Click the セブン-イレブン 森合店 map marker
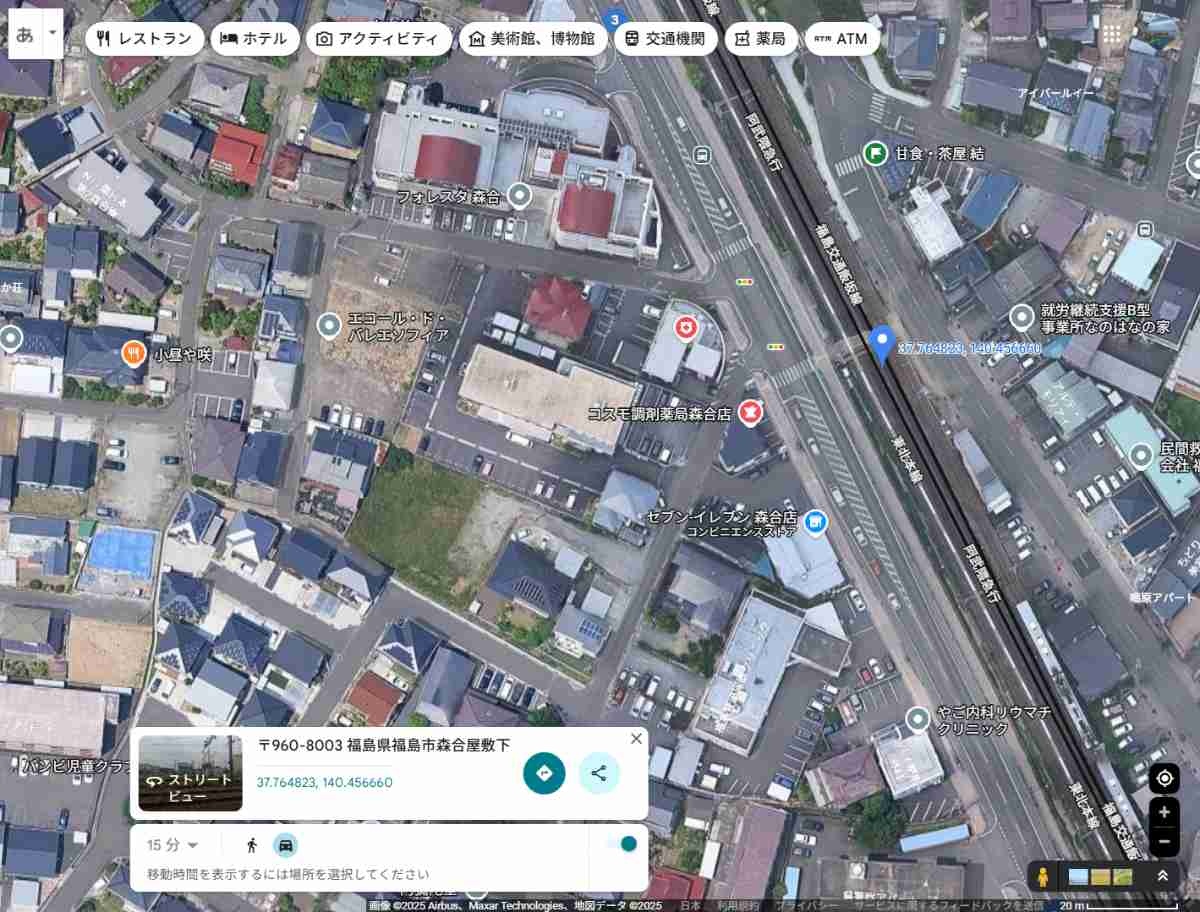This screenshot has width=1200, height=912. 817,521
